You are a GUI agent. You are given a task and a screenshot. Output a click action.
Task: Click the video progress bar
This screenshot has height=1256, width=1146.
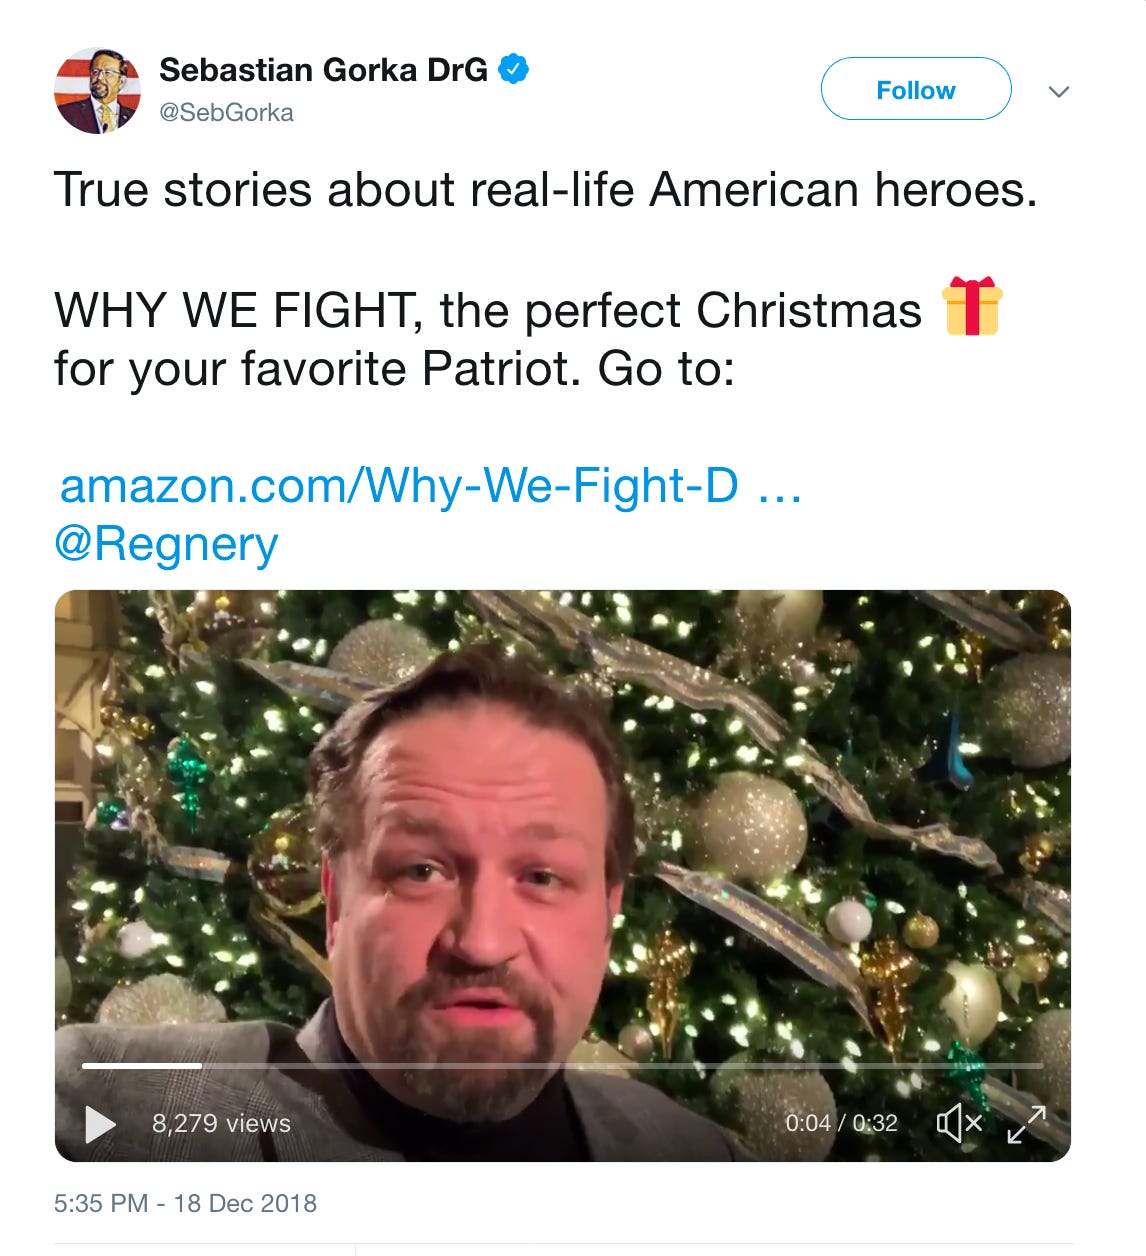pyautogui.click(x=560, y=1066)
